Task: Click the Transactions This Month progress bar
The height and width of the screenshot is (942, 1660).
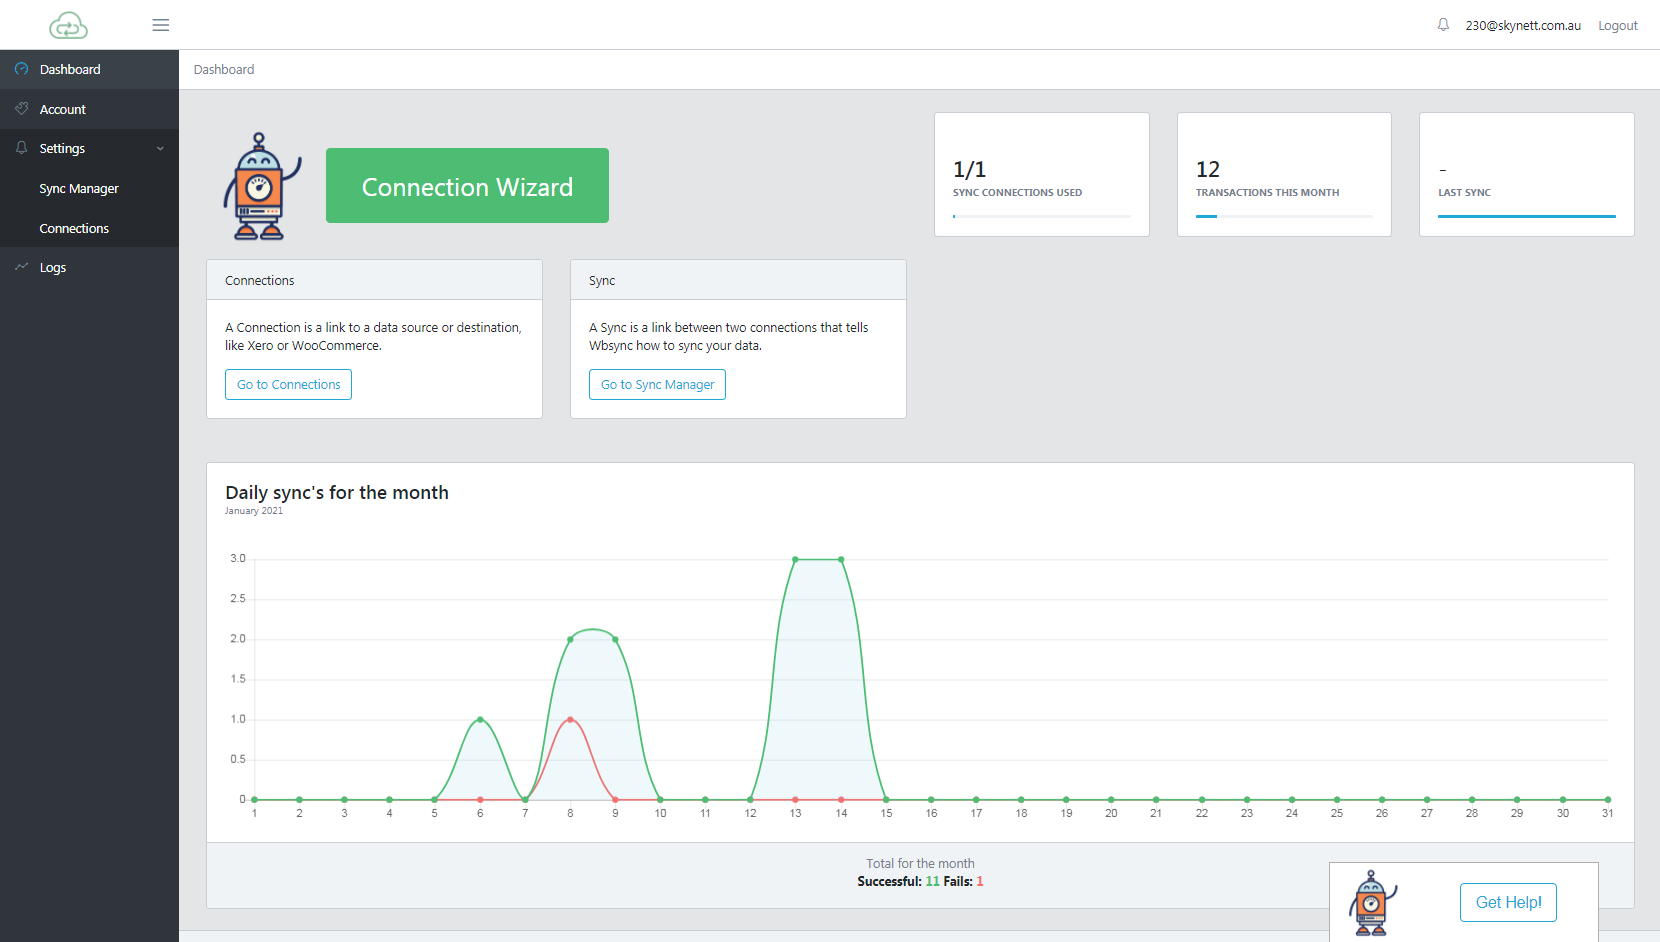Action: (x=1284, y=216)
